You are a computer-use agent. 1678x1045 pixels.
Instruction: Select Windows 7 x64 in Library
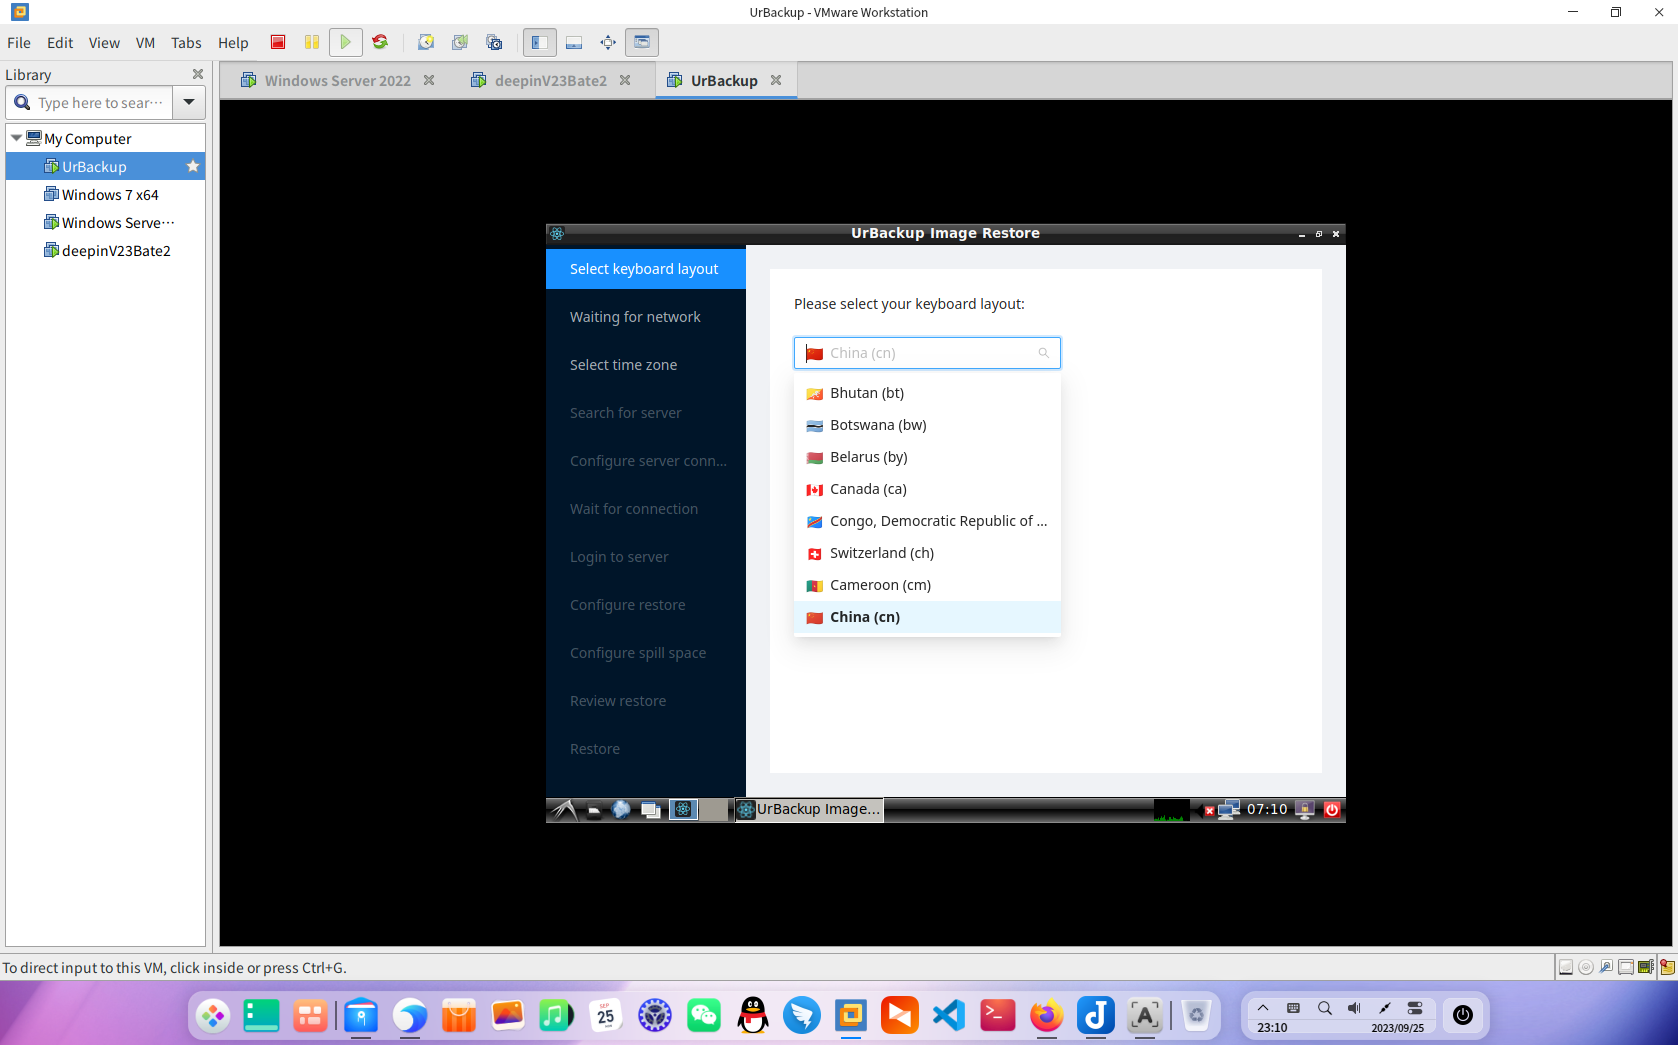click(105, 195)
